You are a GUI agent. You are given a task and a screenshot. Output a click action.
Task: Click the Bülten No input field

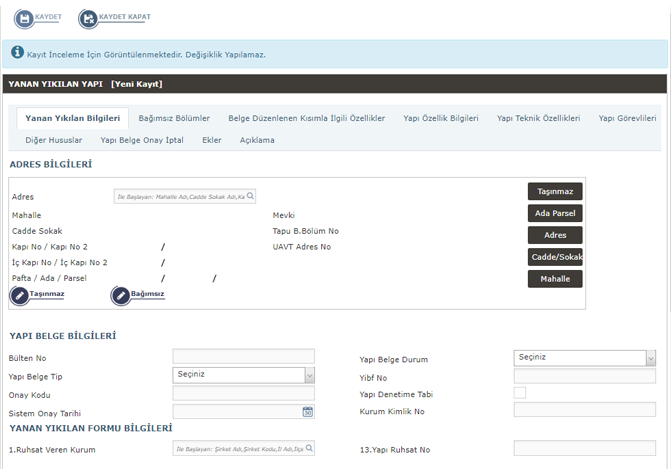tap(243, 357)
